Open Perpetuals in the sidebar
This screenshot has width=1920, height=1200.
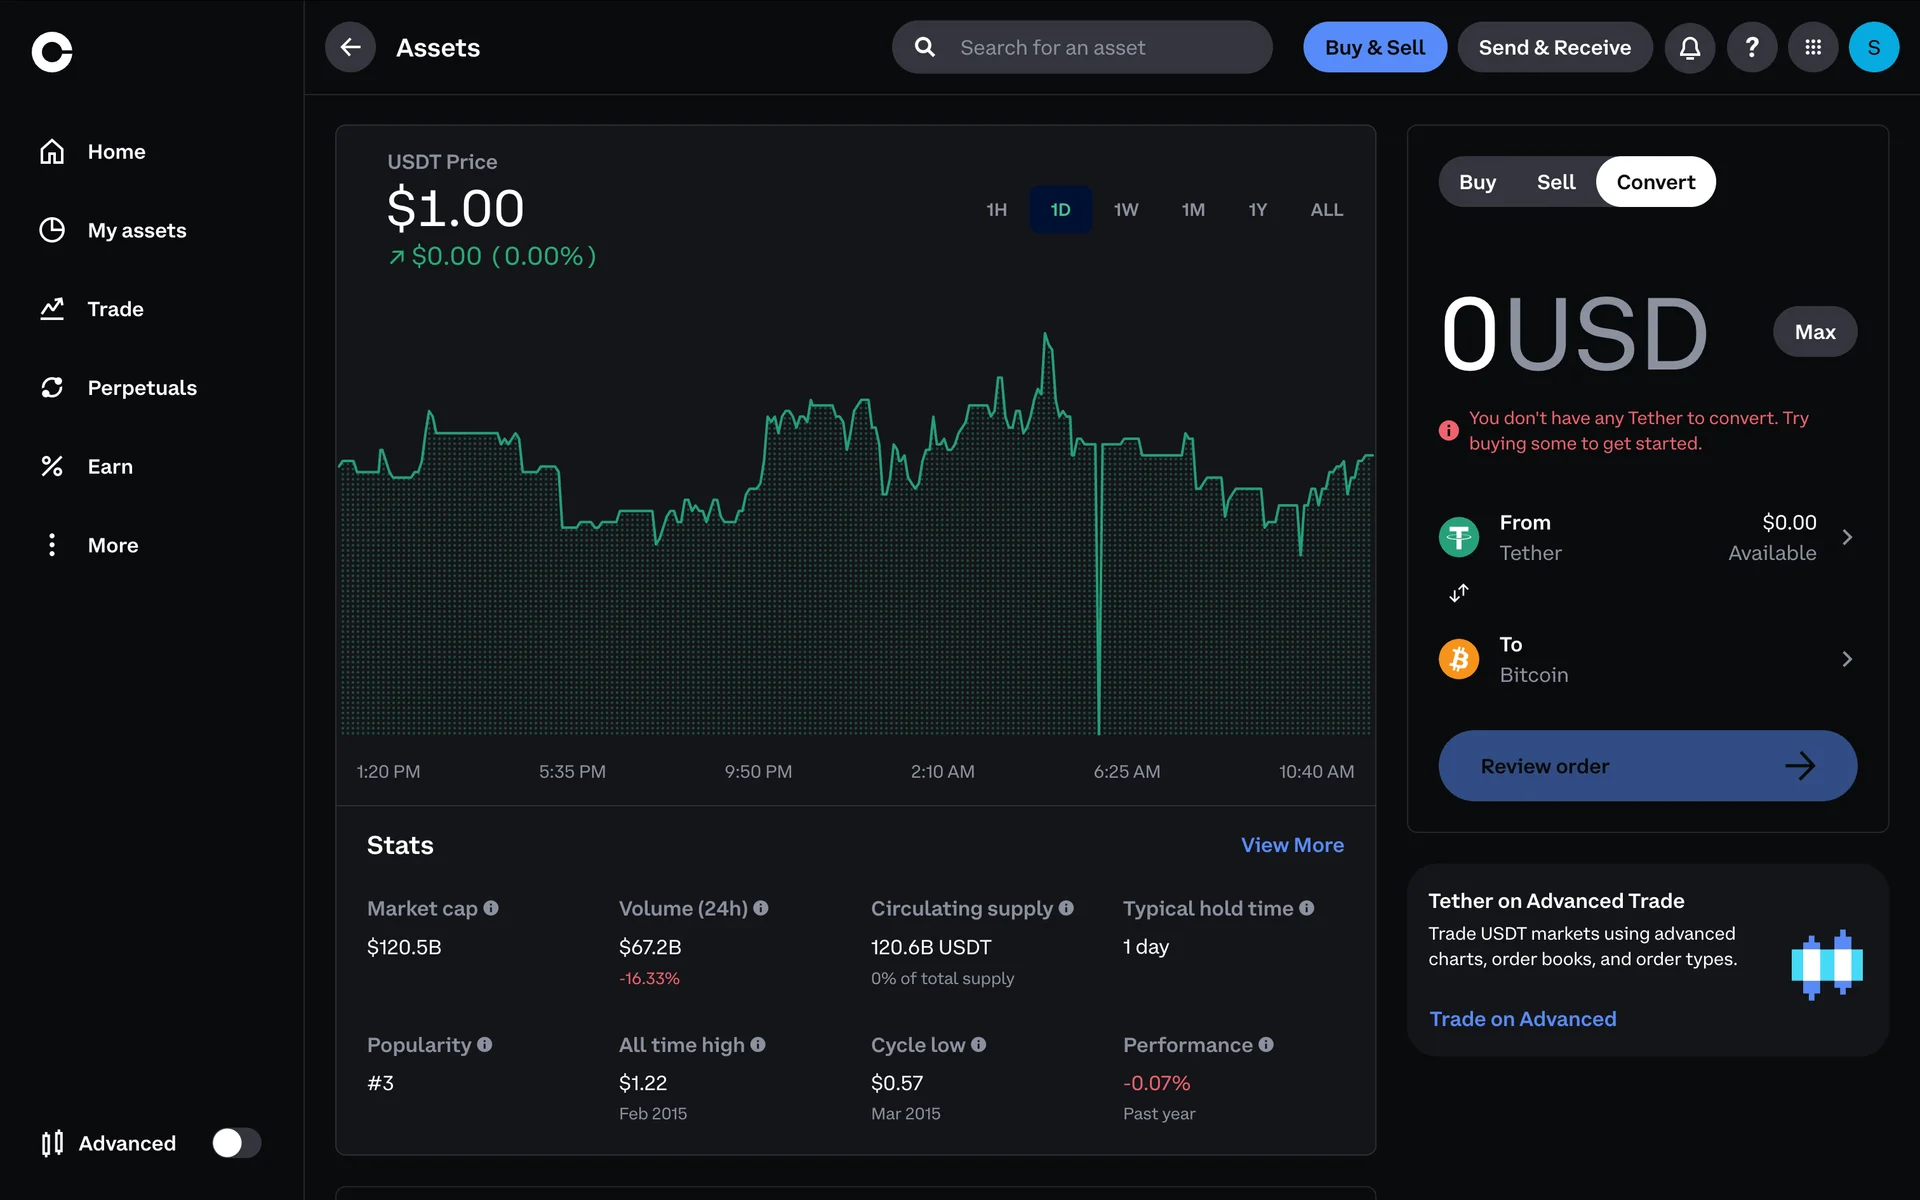(142, 388)
